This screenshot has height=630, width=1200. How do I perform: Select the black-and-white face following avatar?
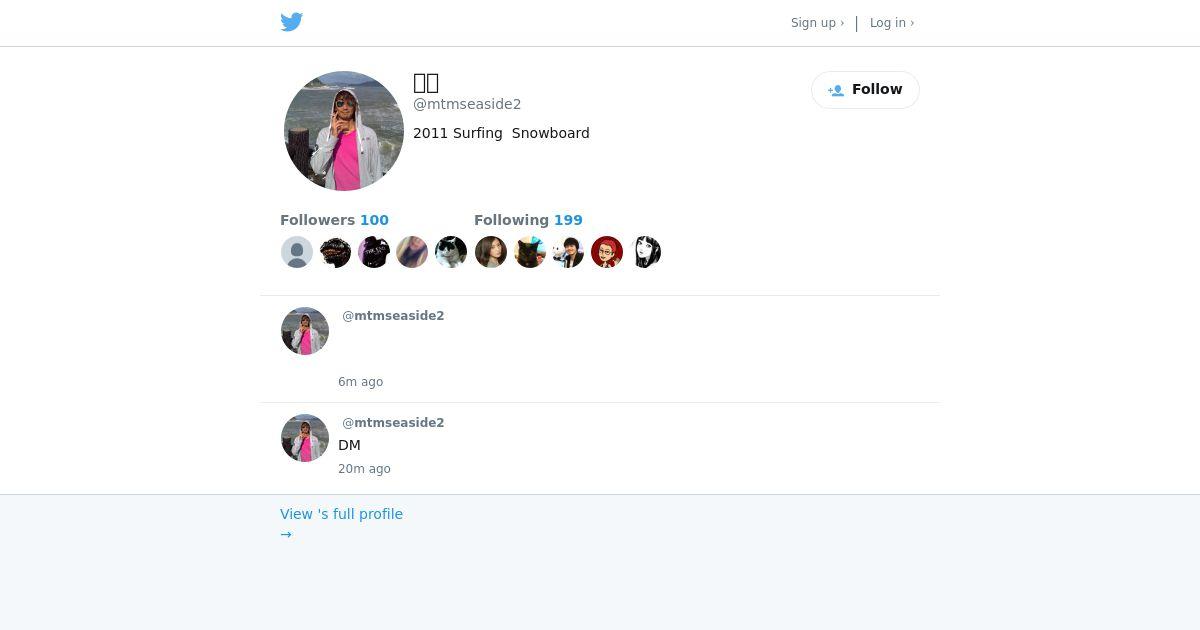(x=646, y=252)
